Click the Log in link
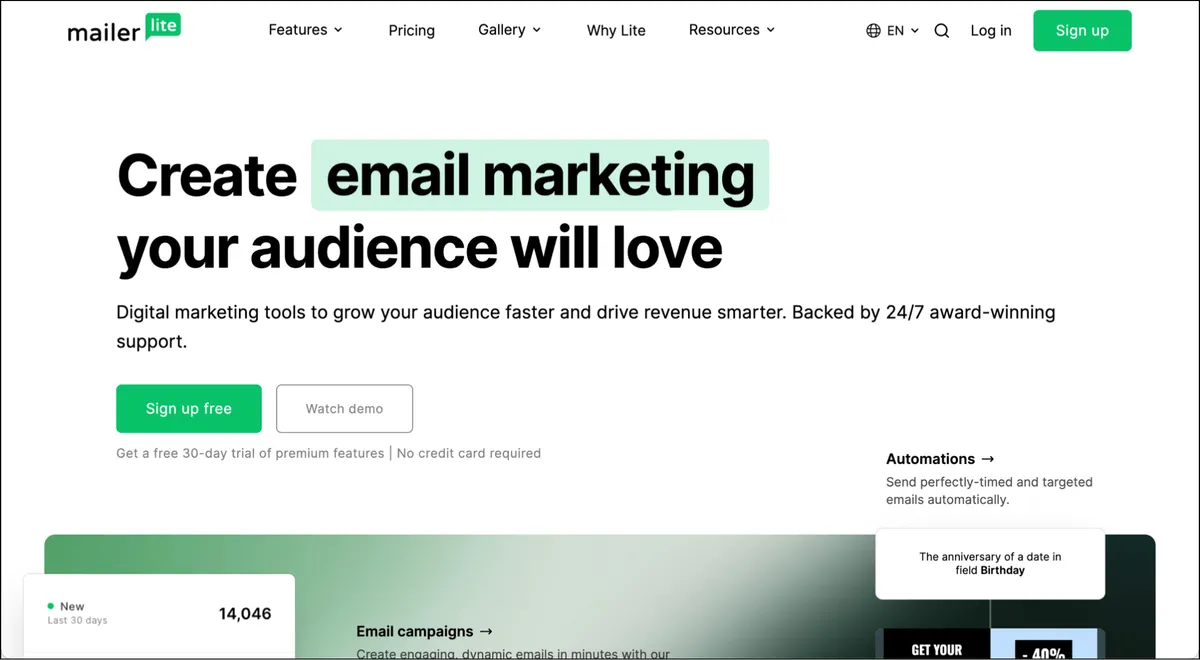This screenshot has width=1200, height=660. tap(991, 31)
